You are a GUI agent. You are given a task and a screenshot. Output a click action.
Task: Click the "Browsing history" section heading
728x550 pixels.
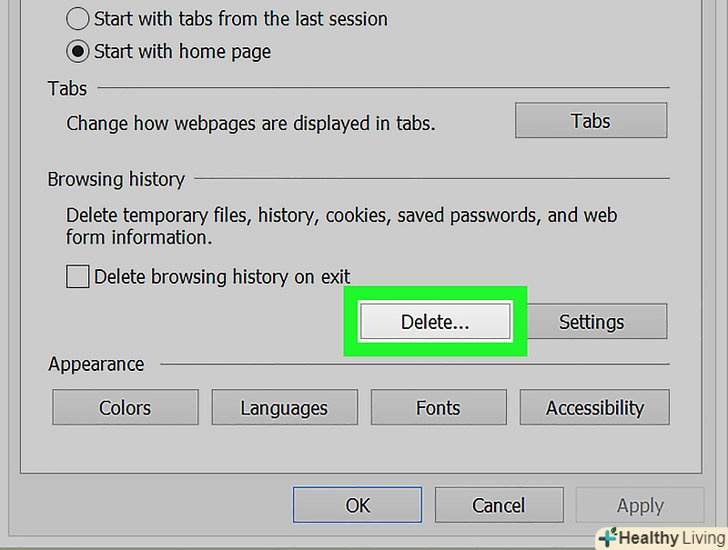click(116, 180)
